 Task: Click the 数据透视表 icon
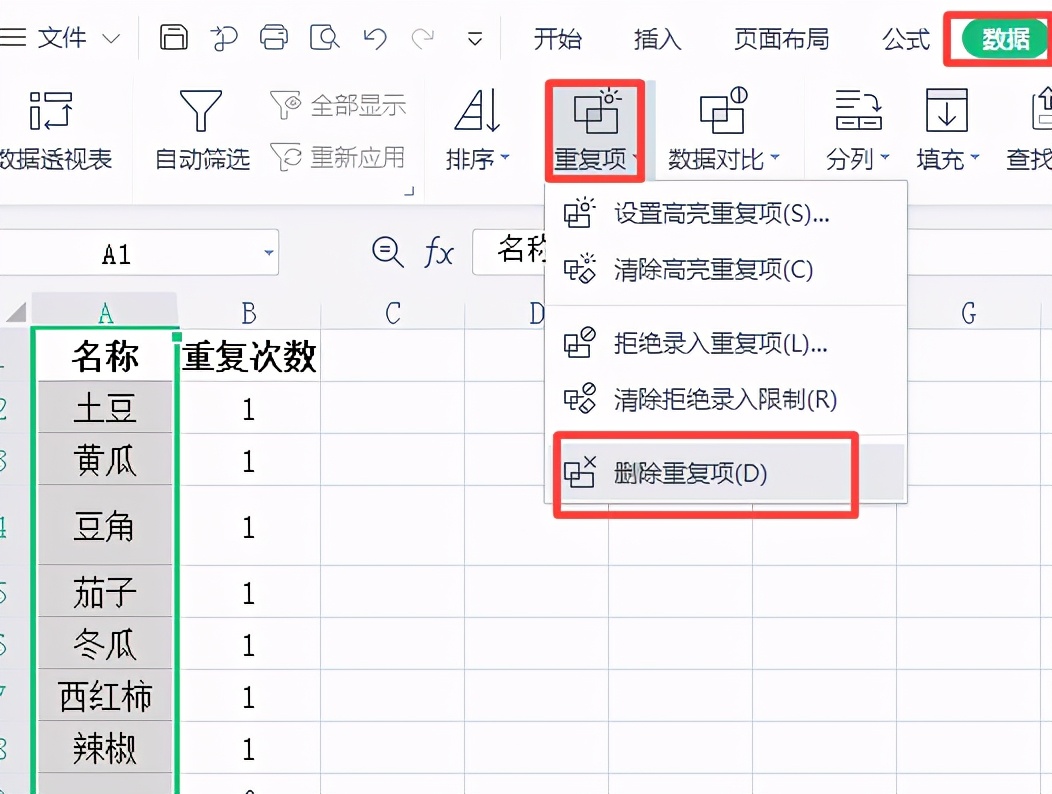(x=51, y=111)
